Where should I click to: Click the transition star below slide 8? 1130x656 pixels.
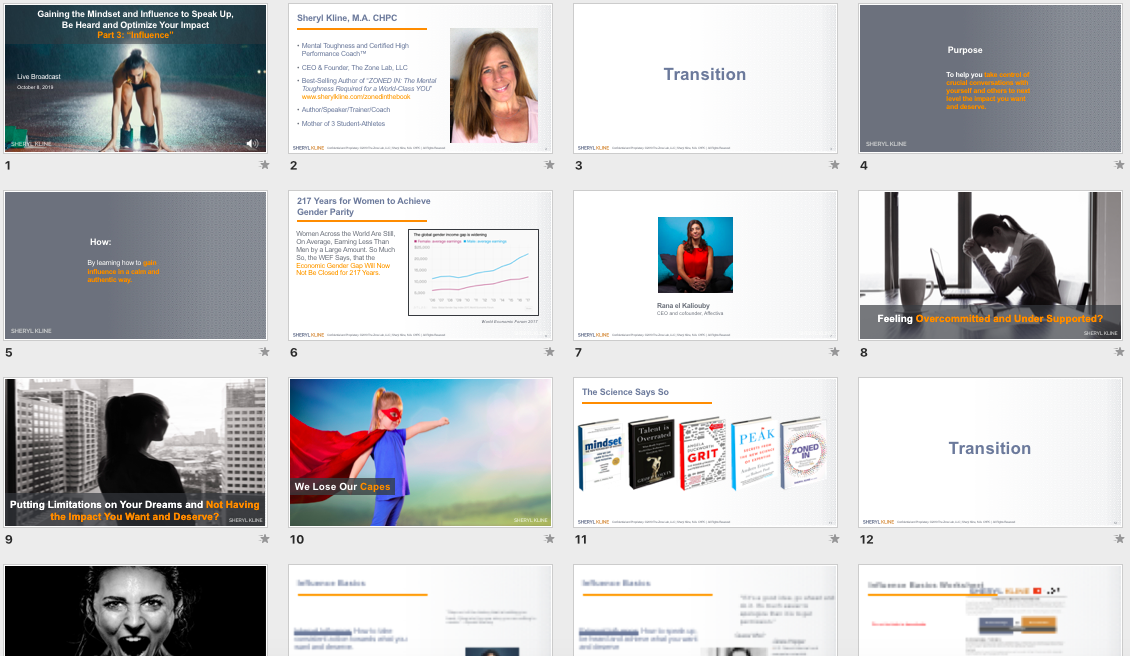[1120, 352]
